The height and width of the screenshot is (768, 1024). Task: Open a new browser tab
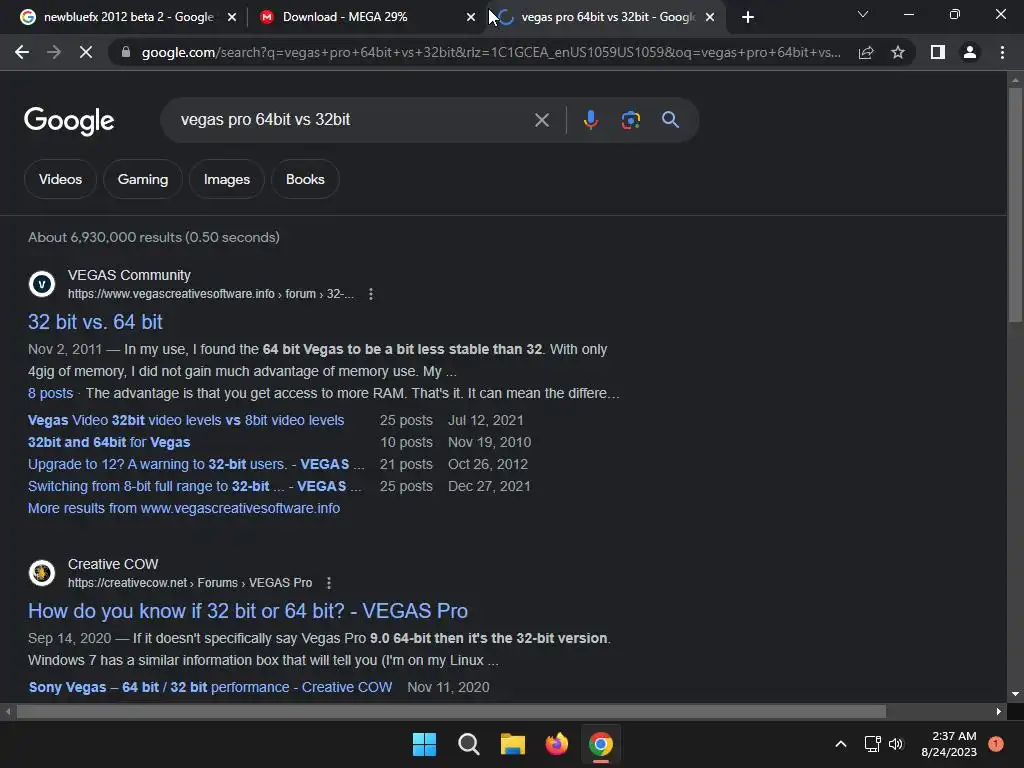(748, 17)
